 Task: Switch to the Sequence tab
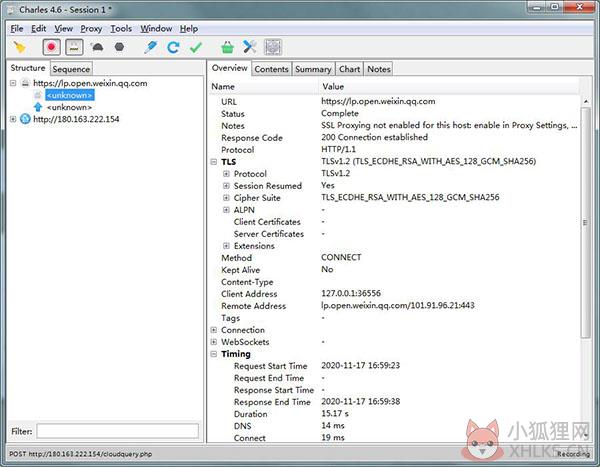pos(71,69)
